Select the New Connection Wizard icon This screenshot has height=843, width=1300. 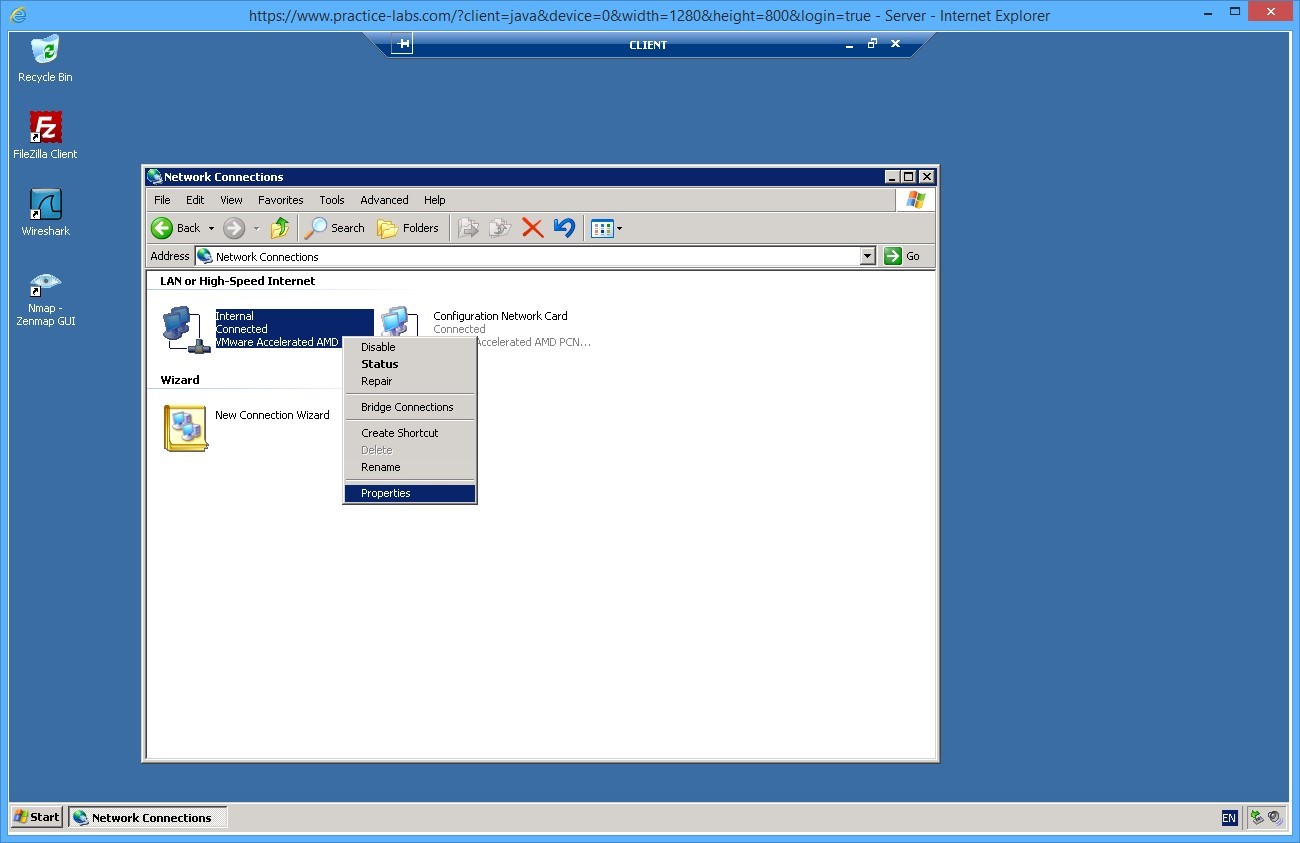pyautogui.click(x=185, y=427)
